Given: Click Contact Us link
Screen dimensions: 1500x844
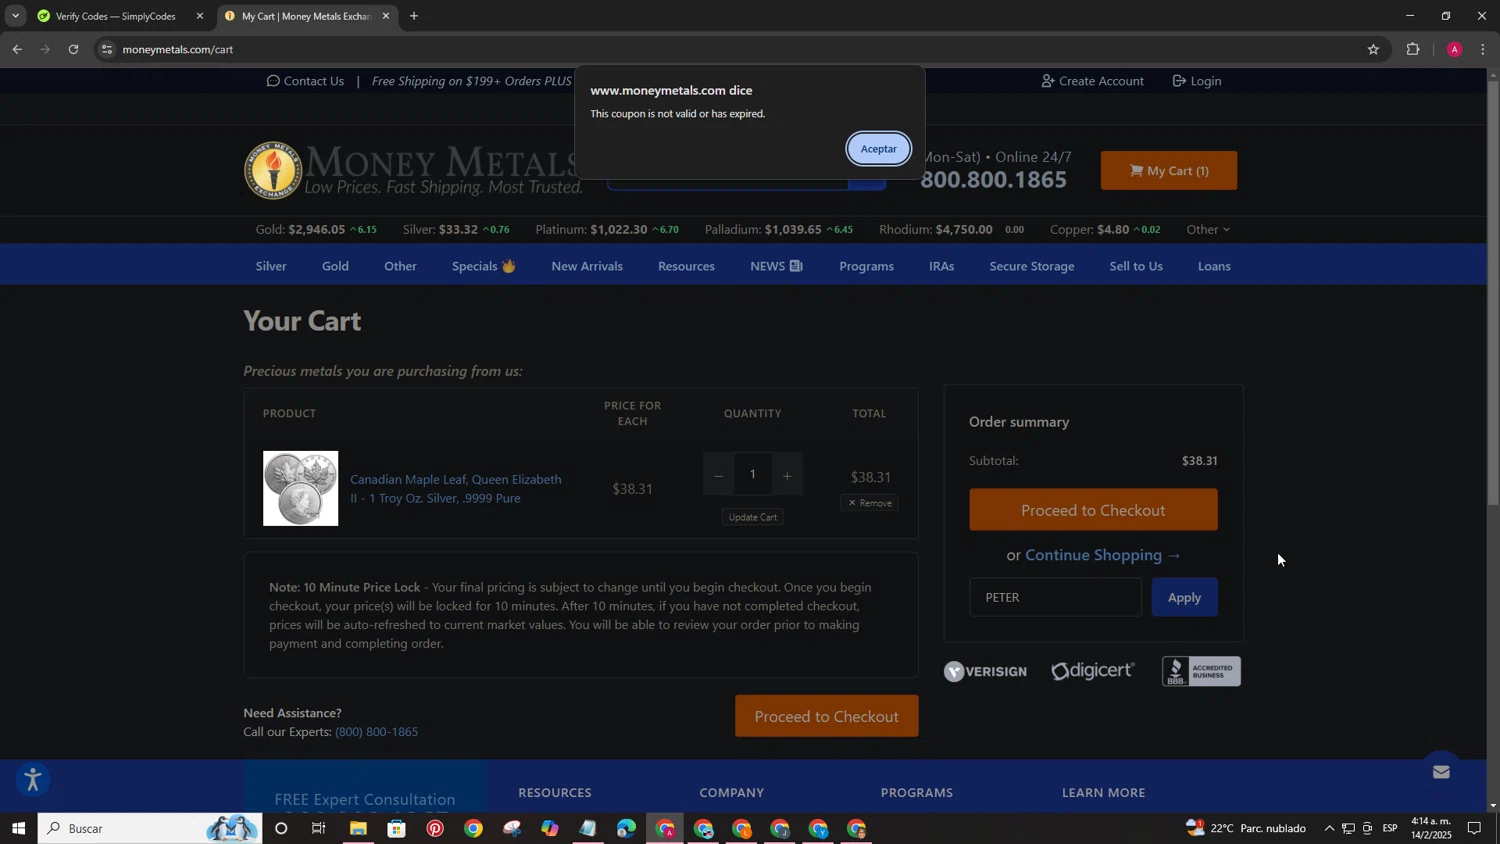Looking at the screenshot, I should point(305,81).
